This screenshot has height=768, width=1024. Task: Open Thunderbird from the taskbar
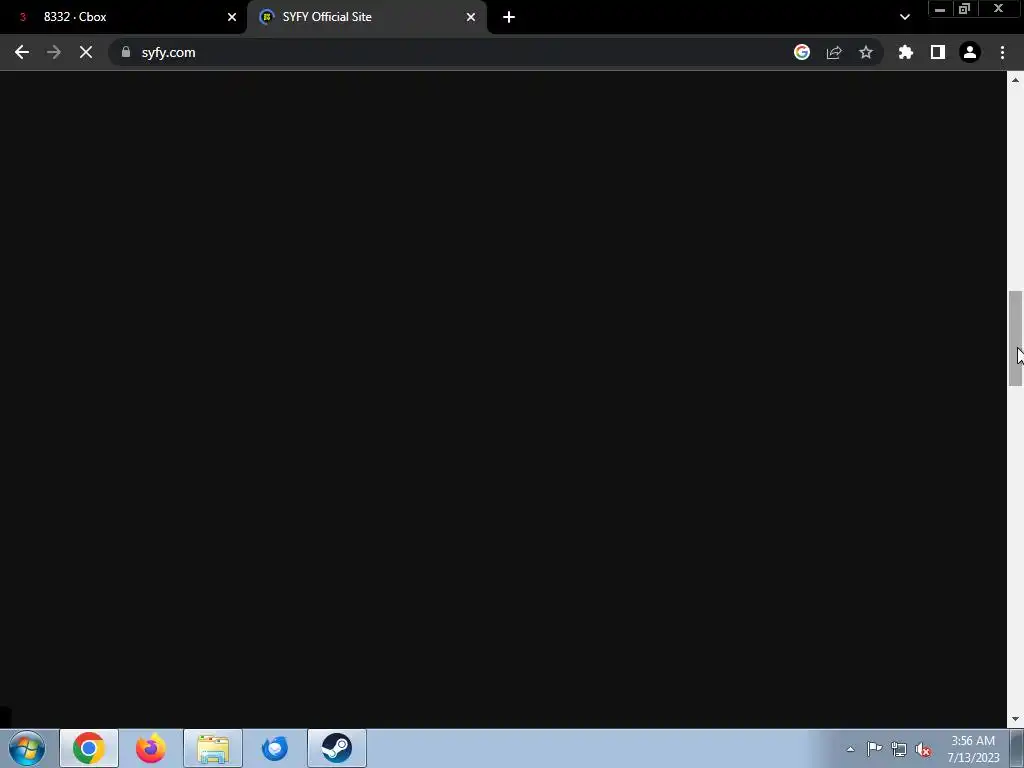pyautogui.click(x=275, y=748)
